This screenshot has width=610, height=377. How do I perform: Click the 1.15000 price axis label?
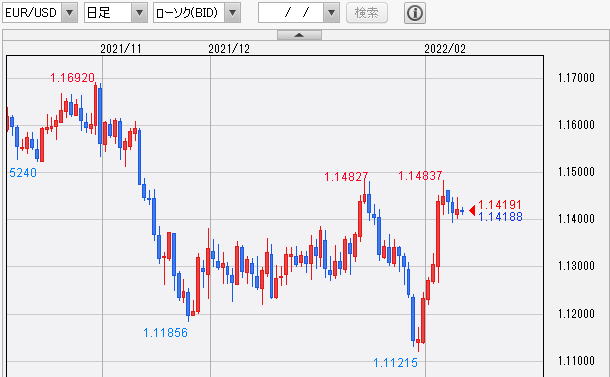click(x=576, y=172)
